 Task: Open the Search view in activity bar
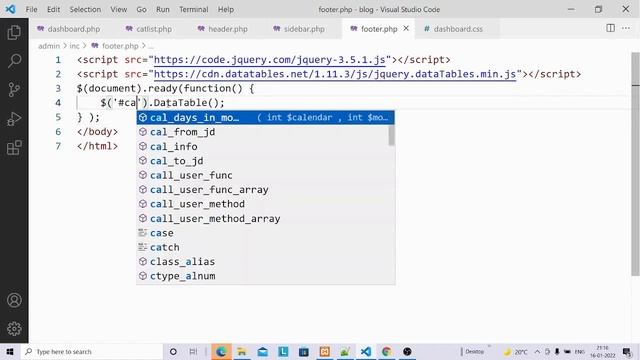coord(14,61)
